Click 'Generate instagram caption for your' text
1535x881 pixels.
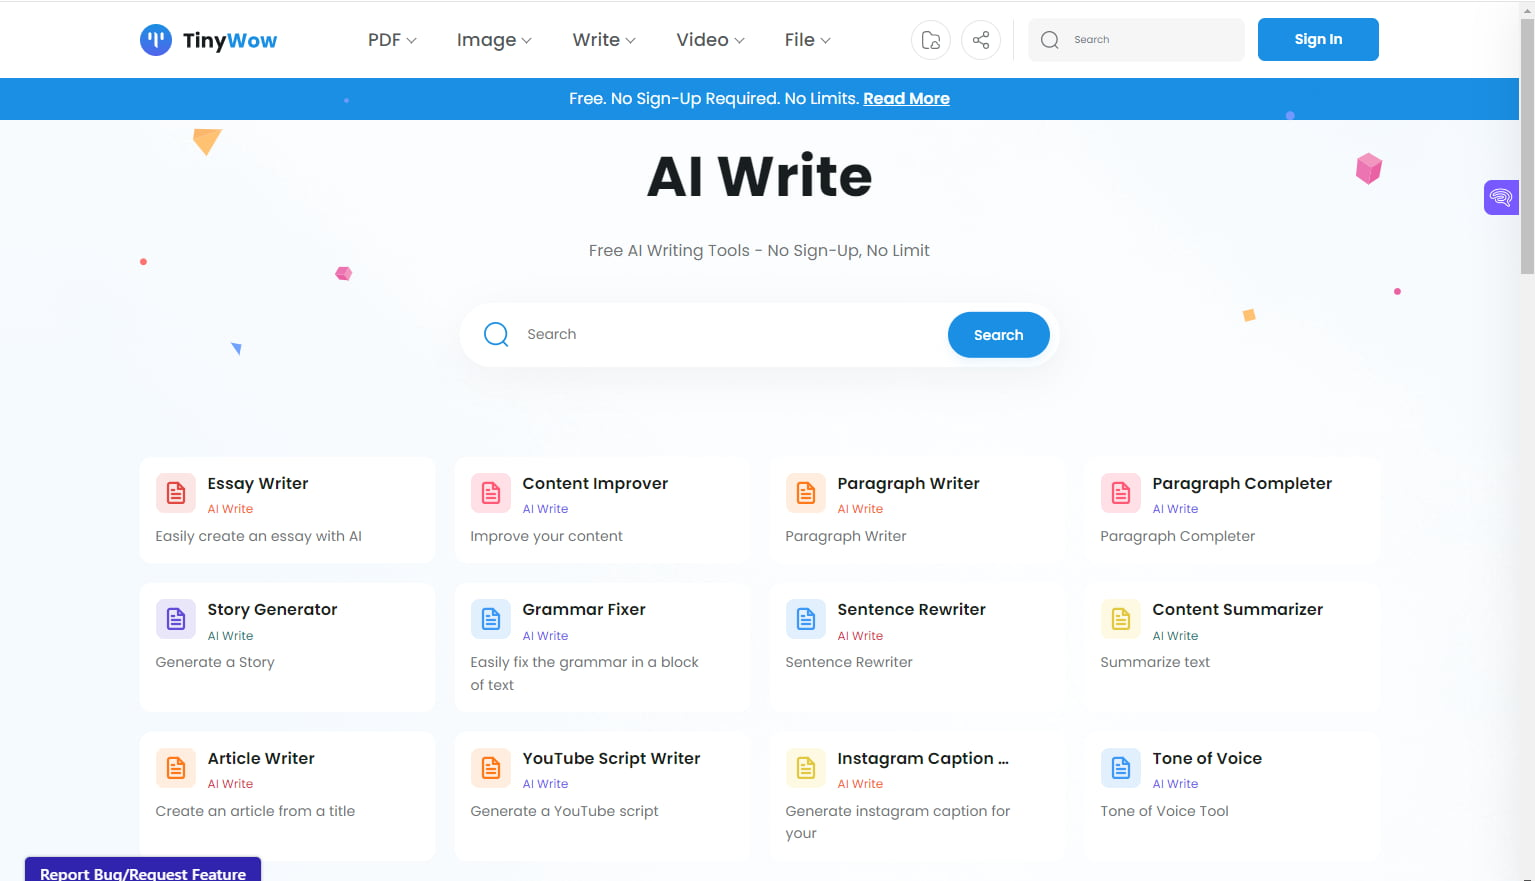tap(897, 821)
